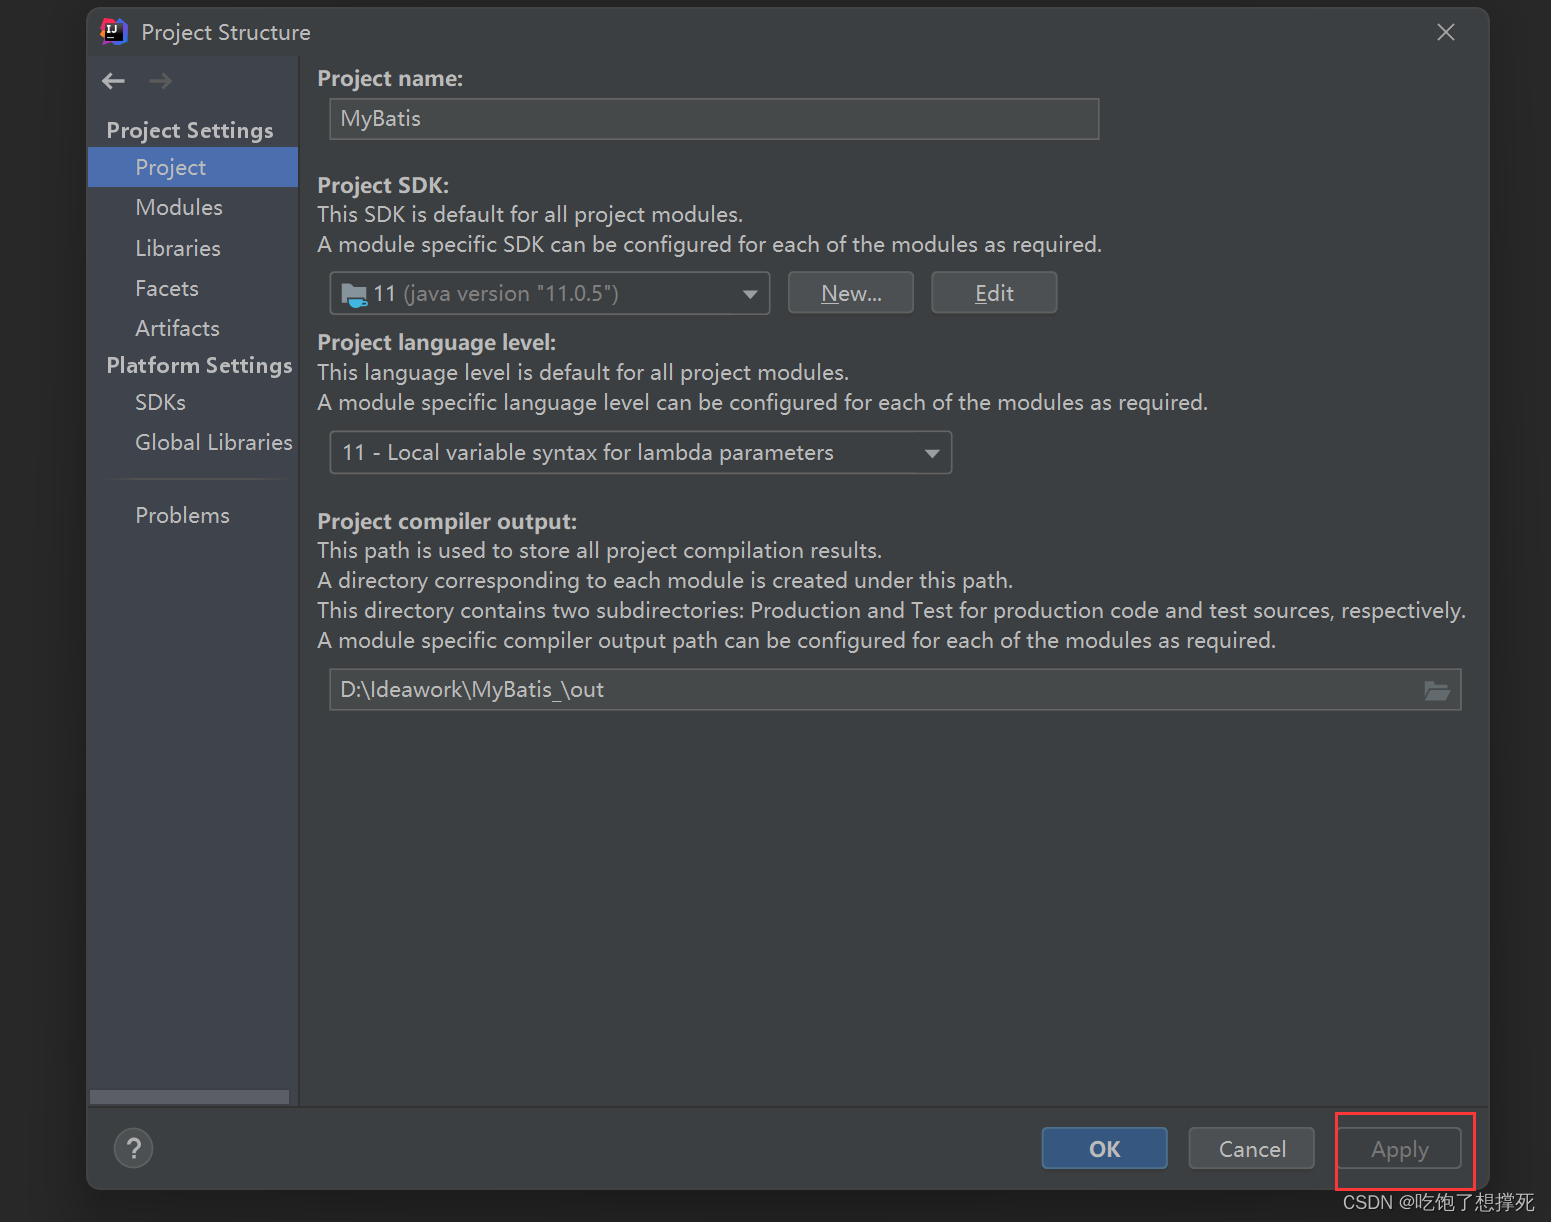Expand the project language level dropdown
1551x1222 pixels.
pyautogui.click(x=641, y=452)
